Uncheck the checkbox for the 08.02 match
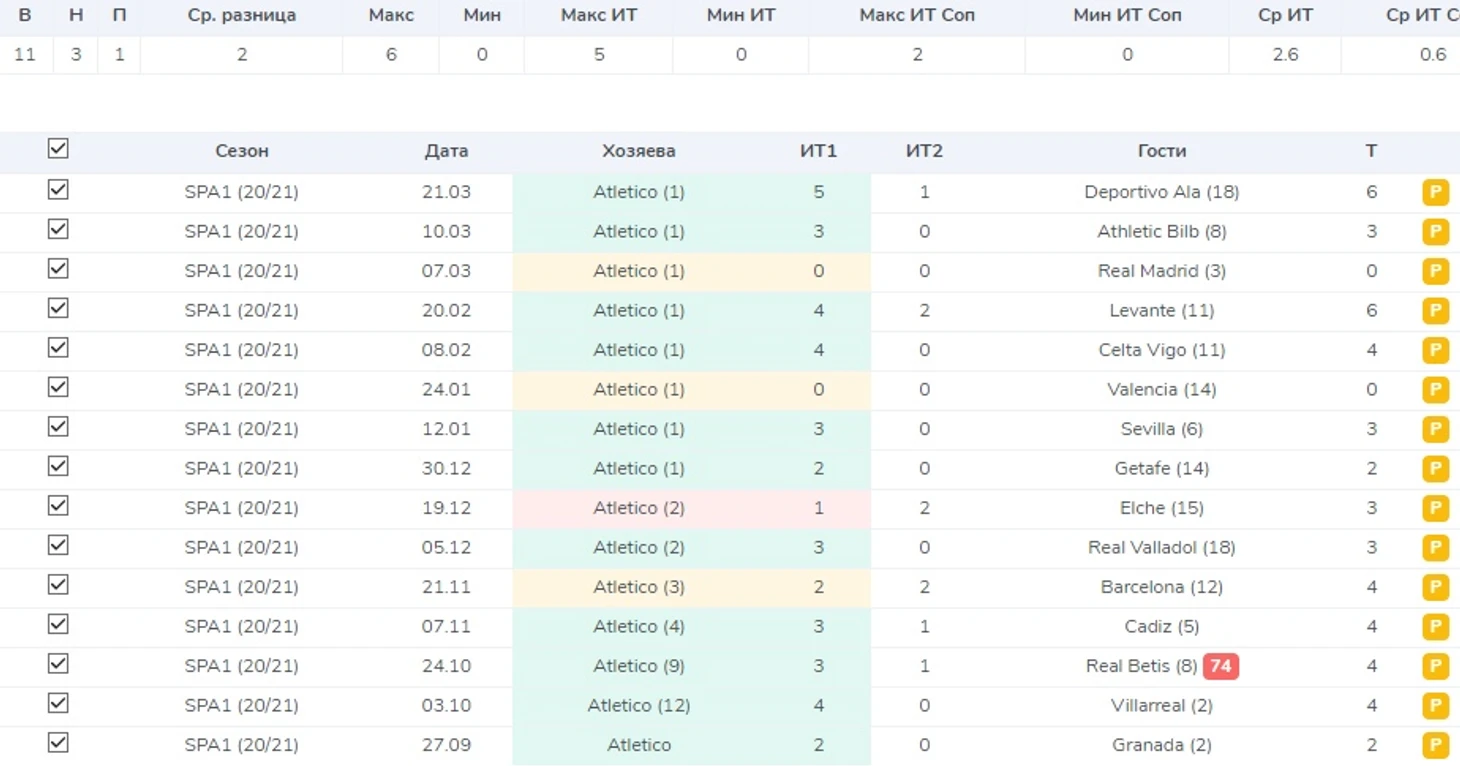This screenshot has height=766, width=1460. coord(58,347)
